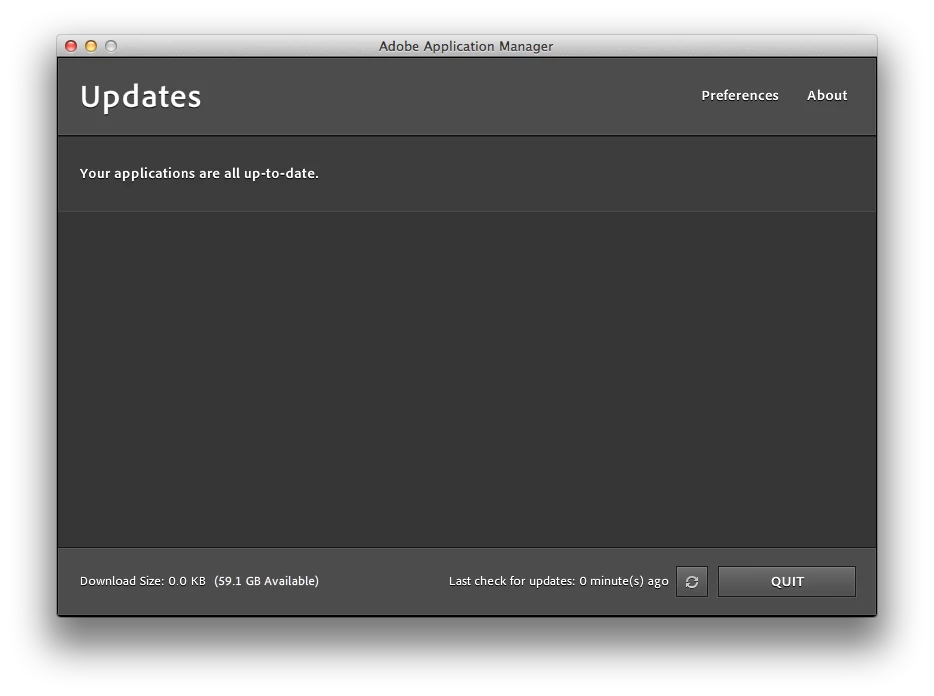Click 'Last check for updates' status text
Viewport: 934px width, 696px height.
[558, 581]
